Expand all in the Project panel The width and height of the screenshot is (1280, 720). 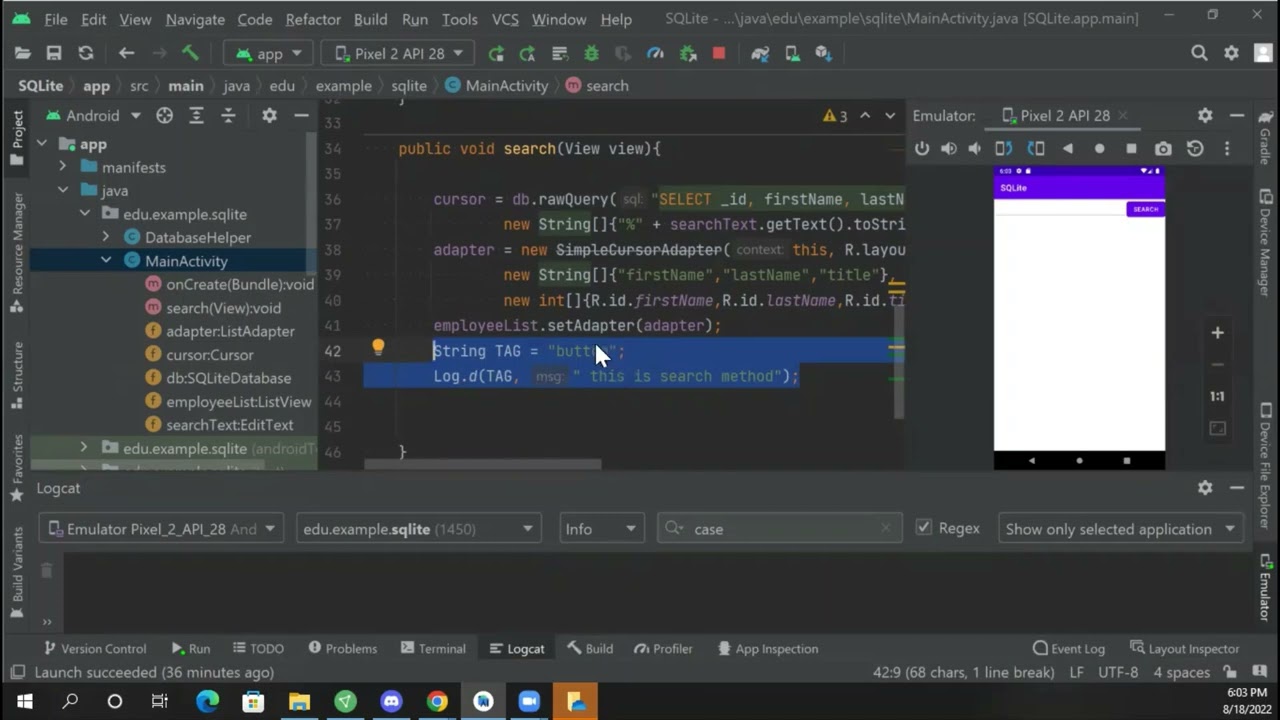(196, 116)
